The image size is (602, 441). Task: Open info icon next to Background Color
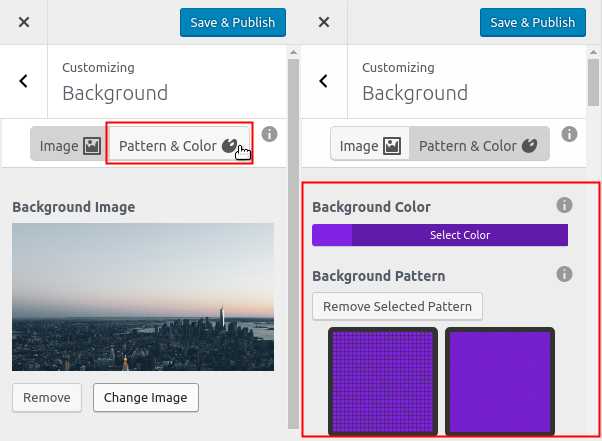564,206
